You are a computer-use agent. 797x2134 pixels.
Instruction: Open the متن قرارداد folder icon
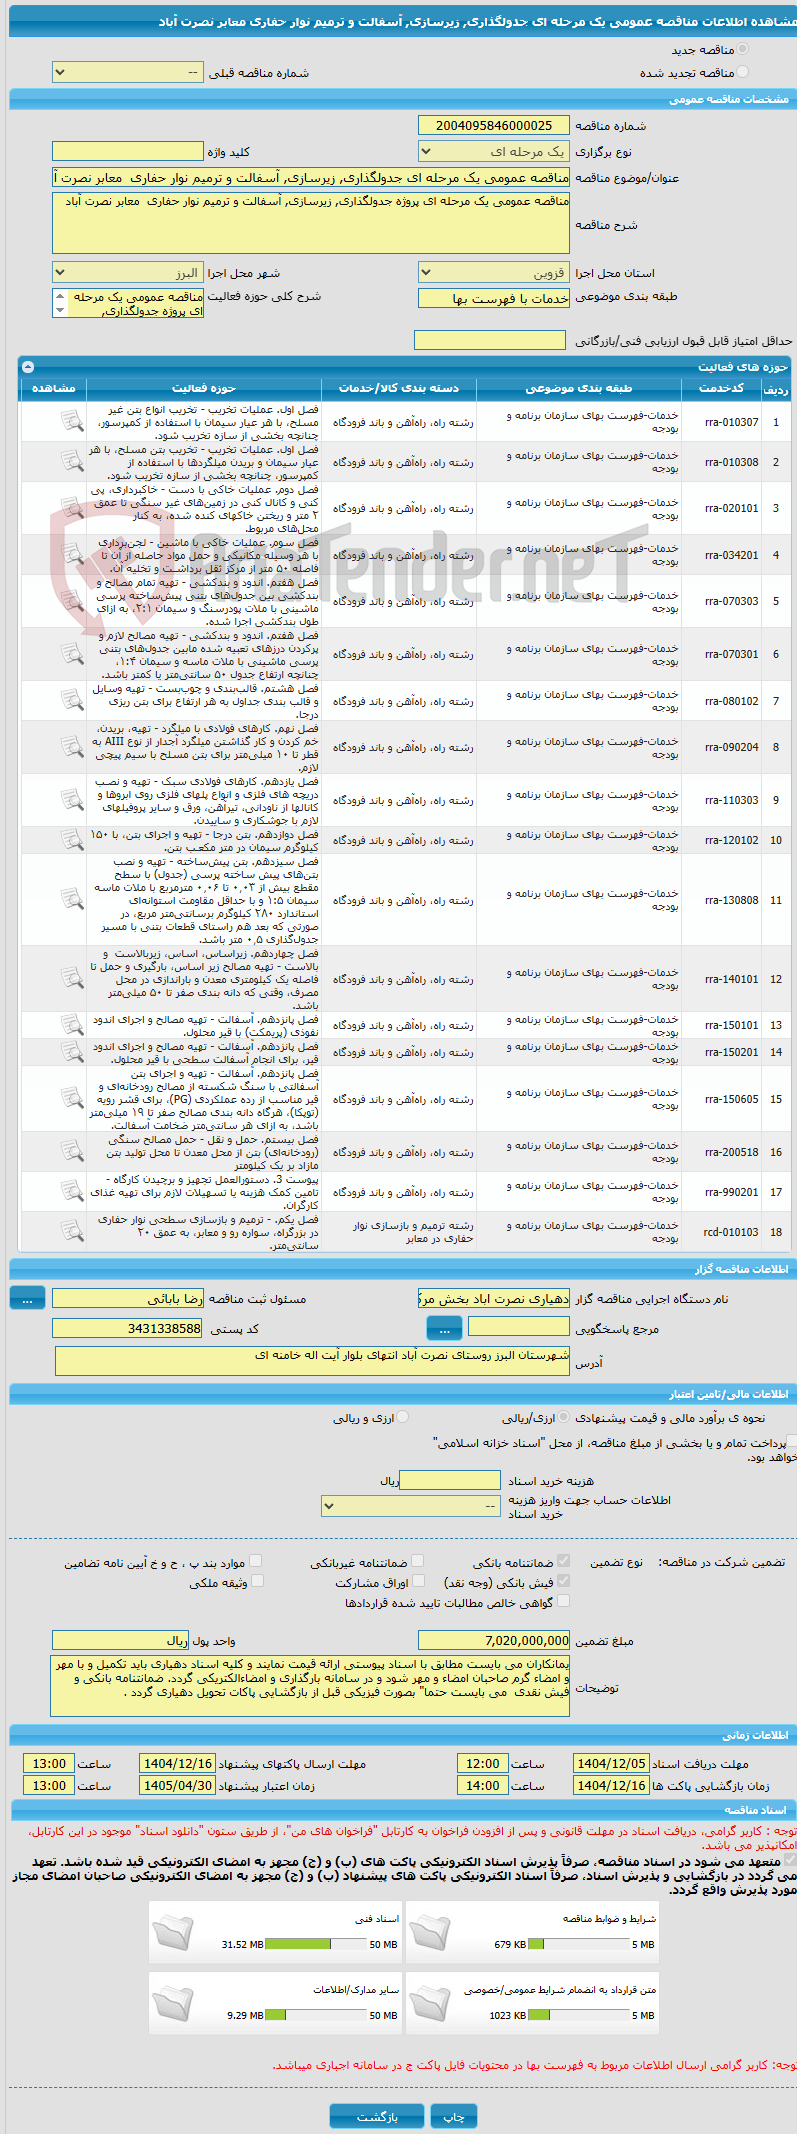(x=430, y=2003)
